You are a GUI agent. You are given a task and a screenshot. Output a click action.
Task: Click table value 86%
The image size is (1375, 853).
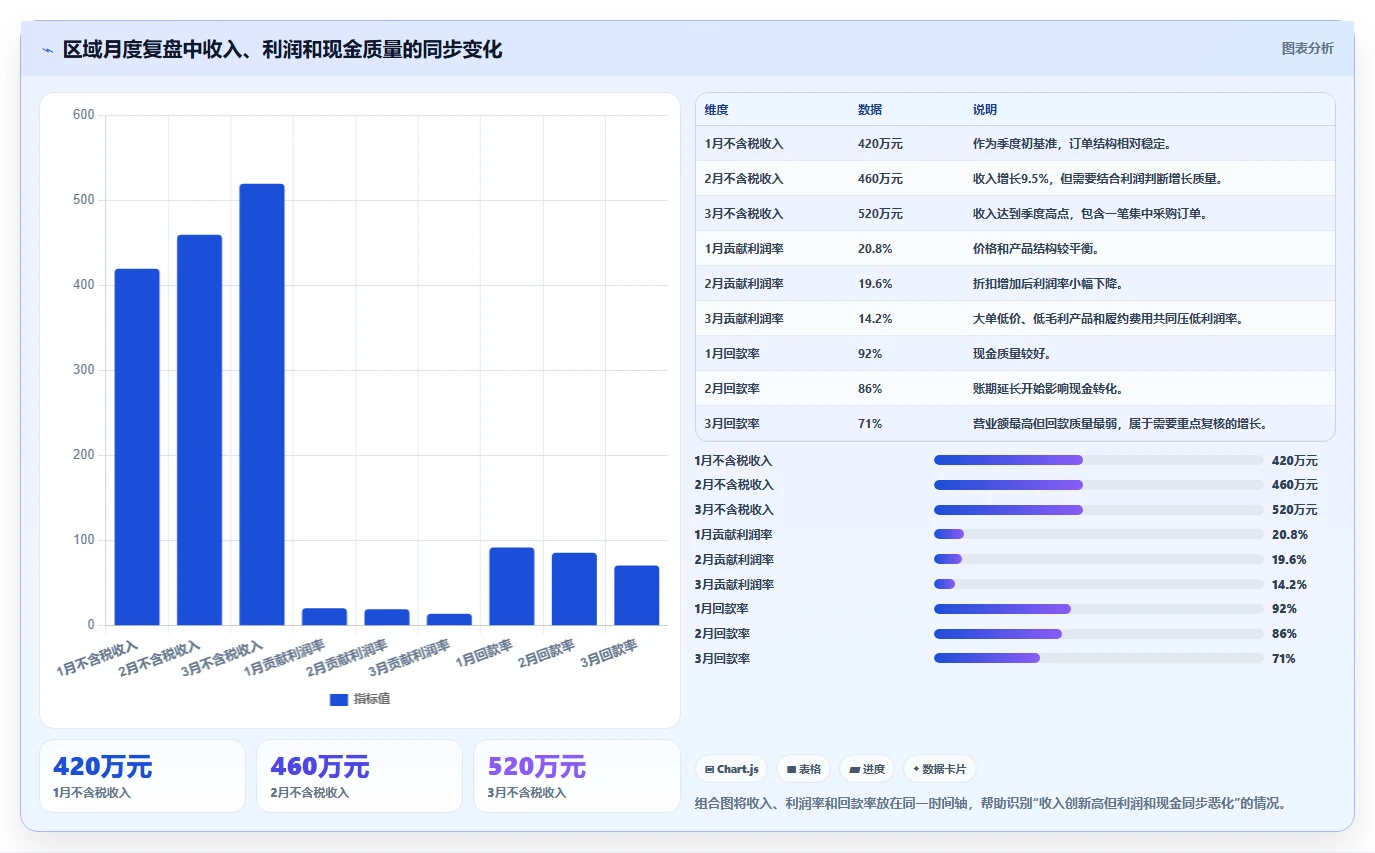(x=870, y=389)
